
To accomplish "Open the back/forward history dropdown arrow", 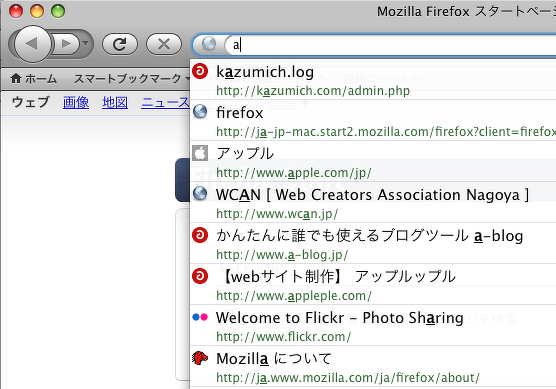I will (85, 44).
